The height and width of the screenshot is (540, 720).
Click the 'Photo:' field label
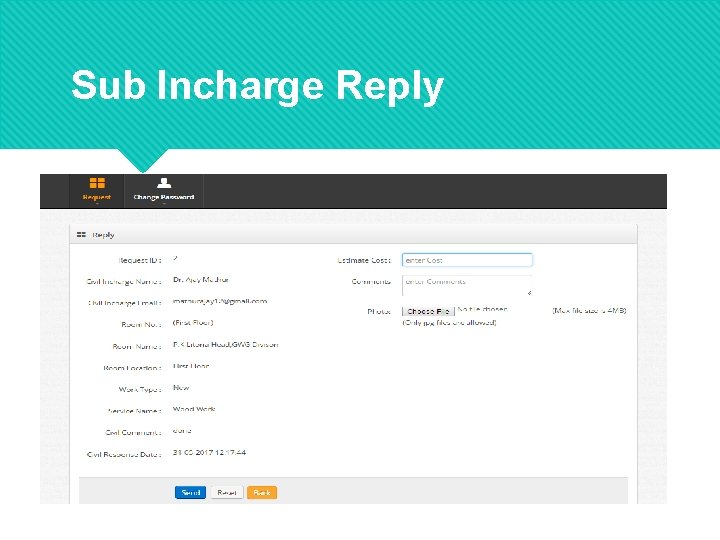pyautogui.click(x=379, y=311)
